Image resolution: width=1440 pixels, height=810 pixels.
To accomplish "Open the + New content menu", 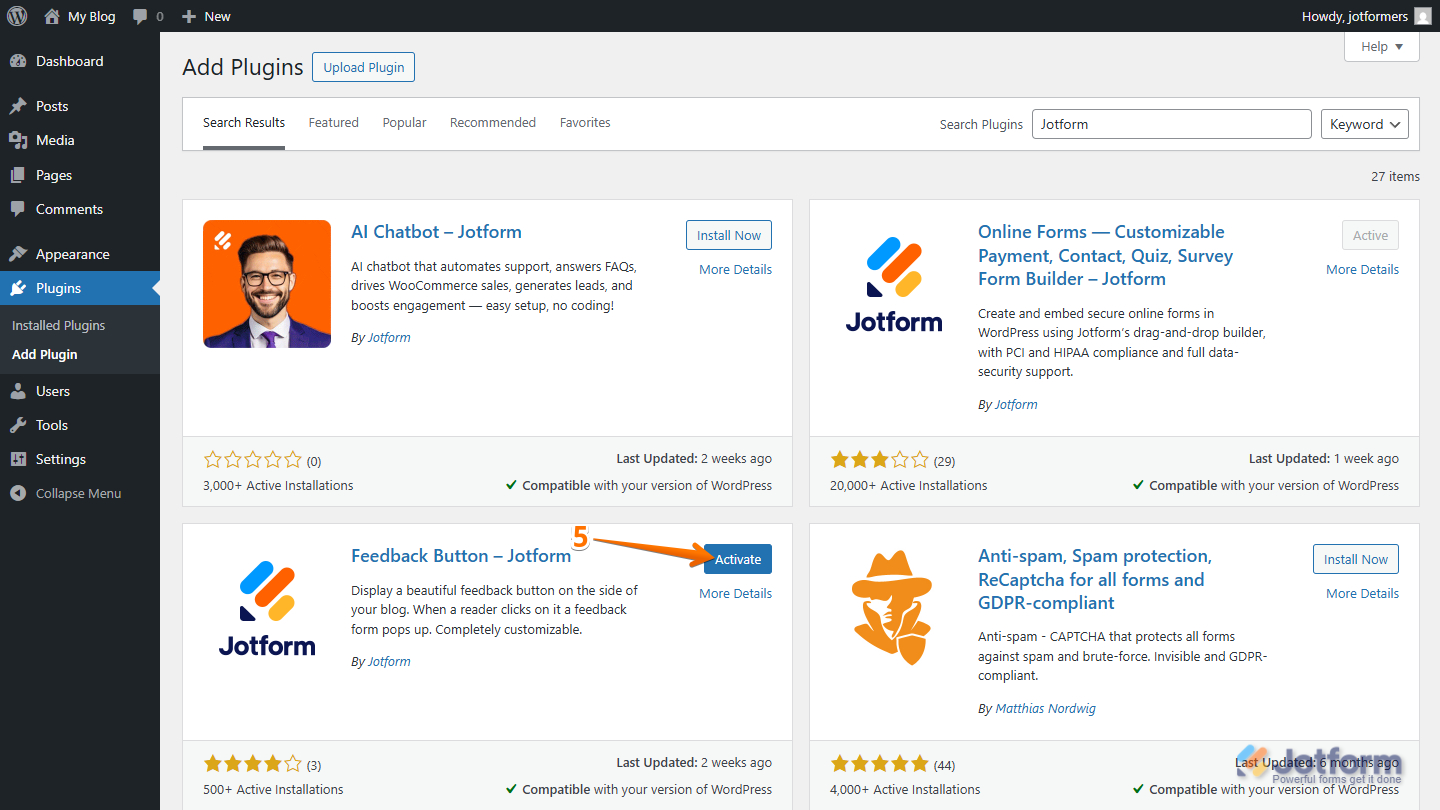I will pos(206,16).
